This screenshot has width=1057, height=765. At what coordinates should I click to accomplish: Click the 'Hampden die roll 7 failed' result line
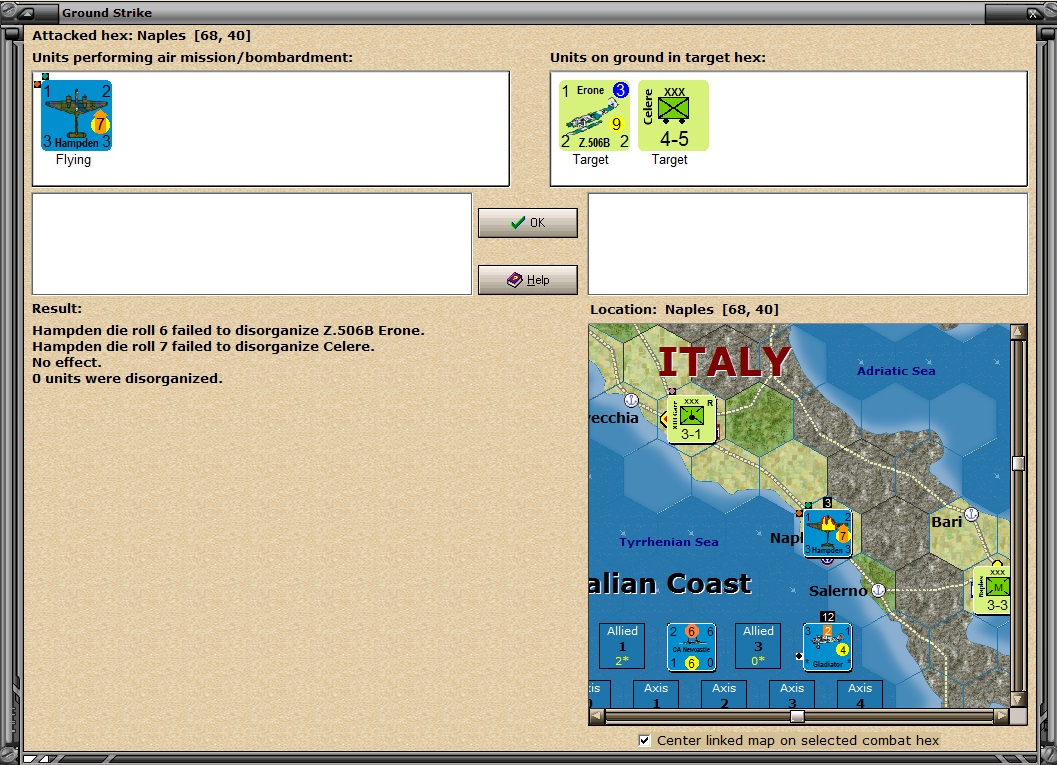click(x=203, y=346)
